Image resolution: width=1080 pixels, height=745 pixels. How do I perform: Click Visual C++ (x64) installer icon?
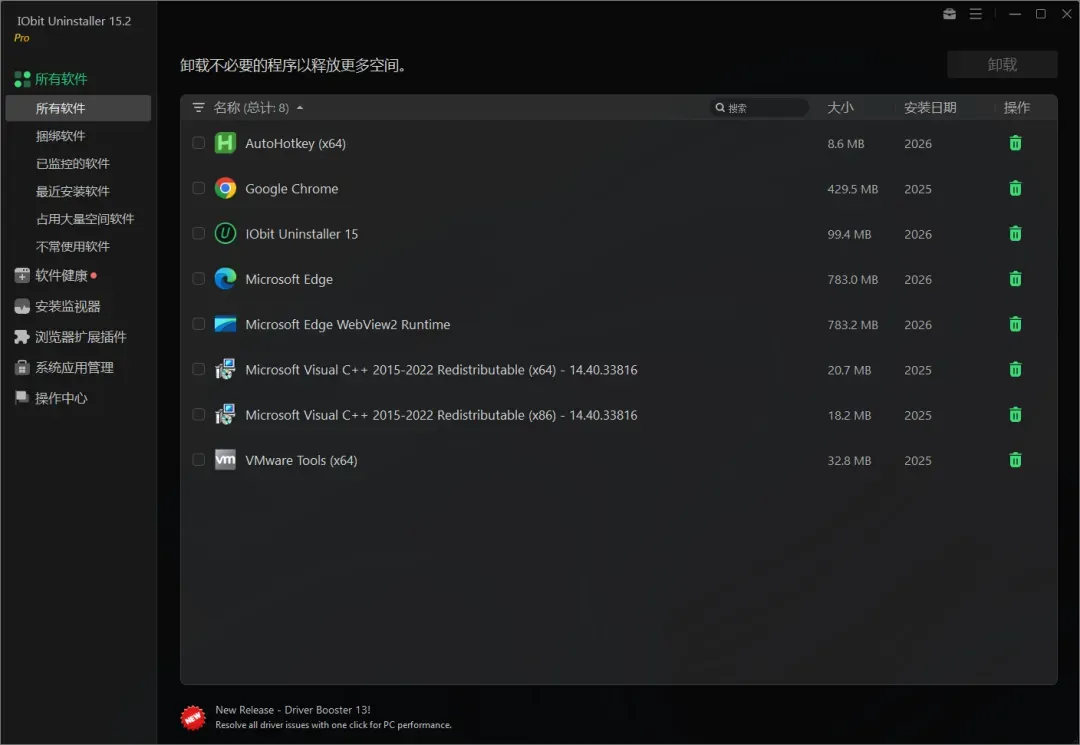[225, 370]
